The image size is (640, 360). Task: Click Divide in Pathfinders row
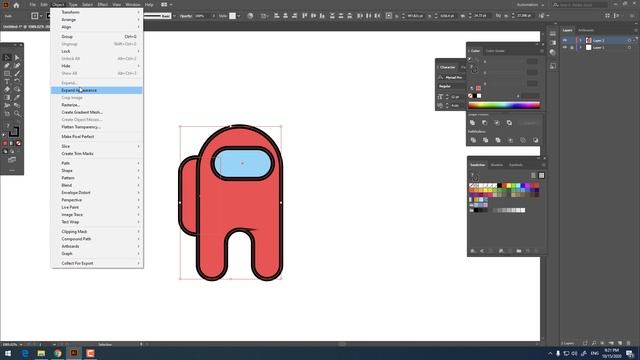(x=473, y=140)
